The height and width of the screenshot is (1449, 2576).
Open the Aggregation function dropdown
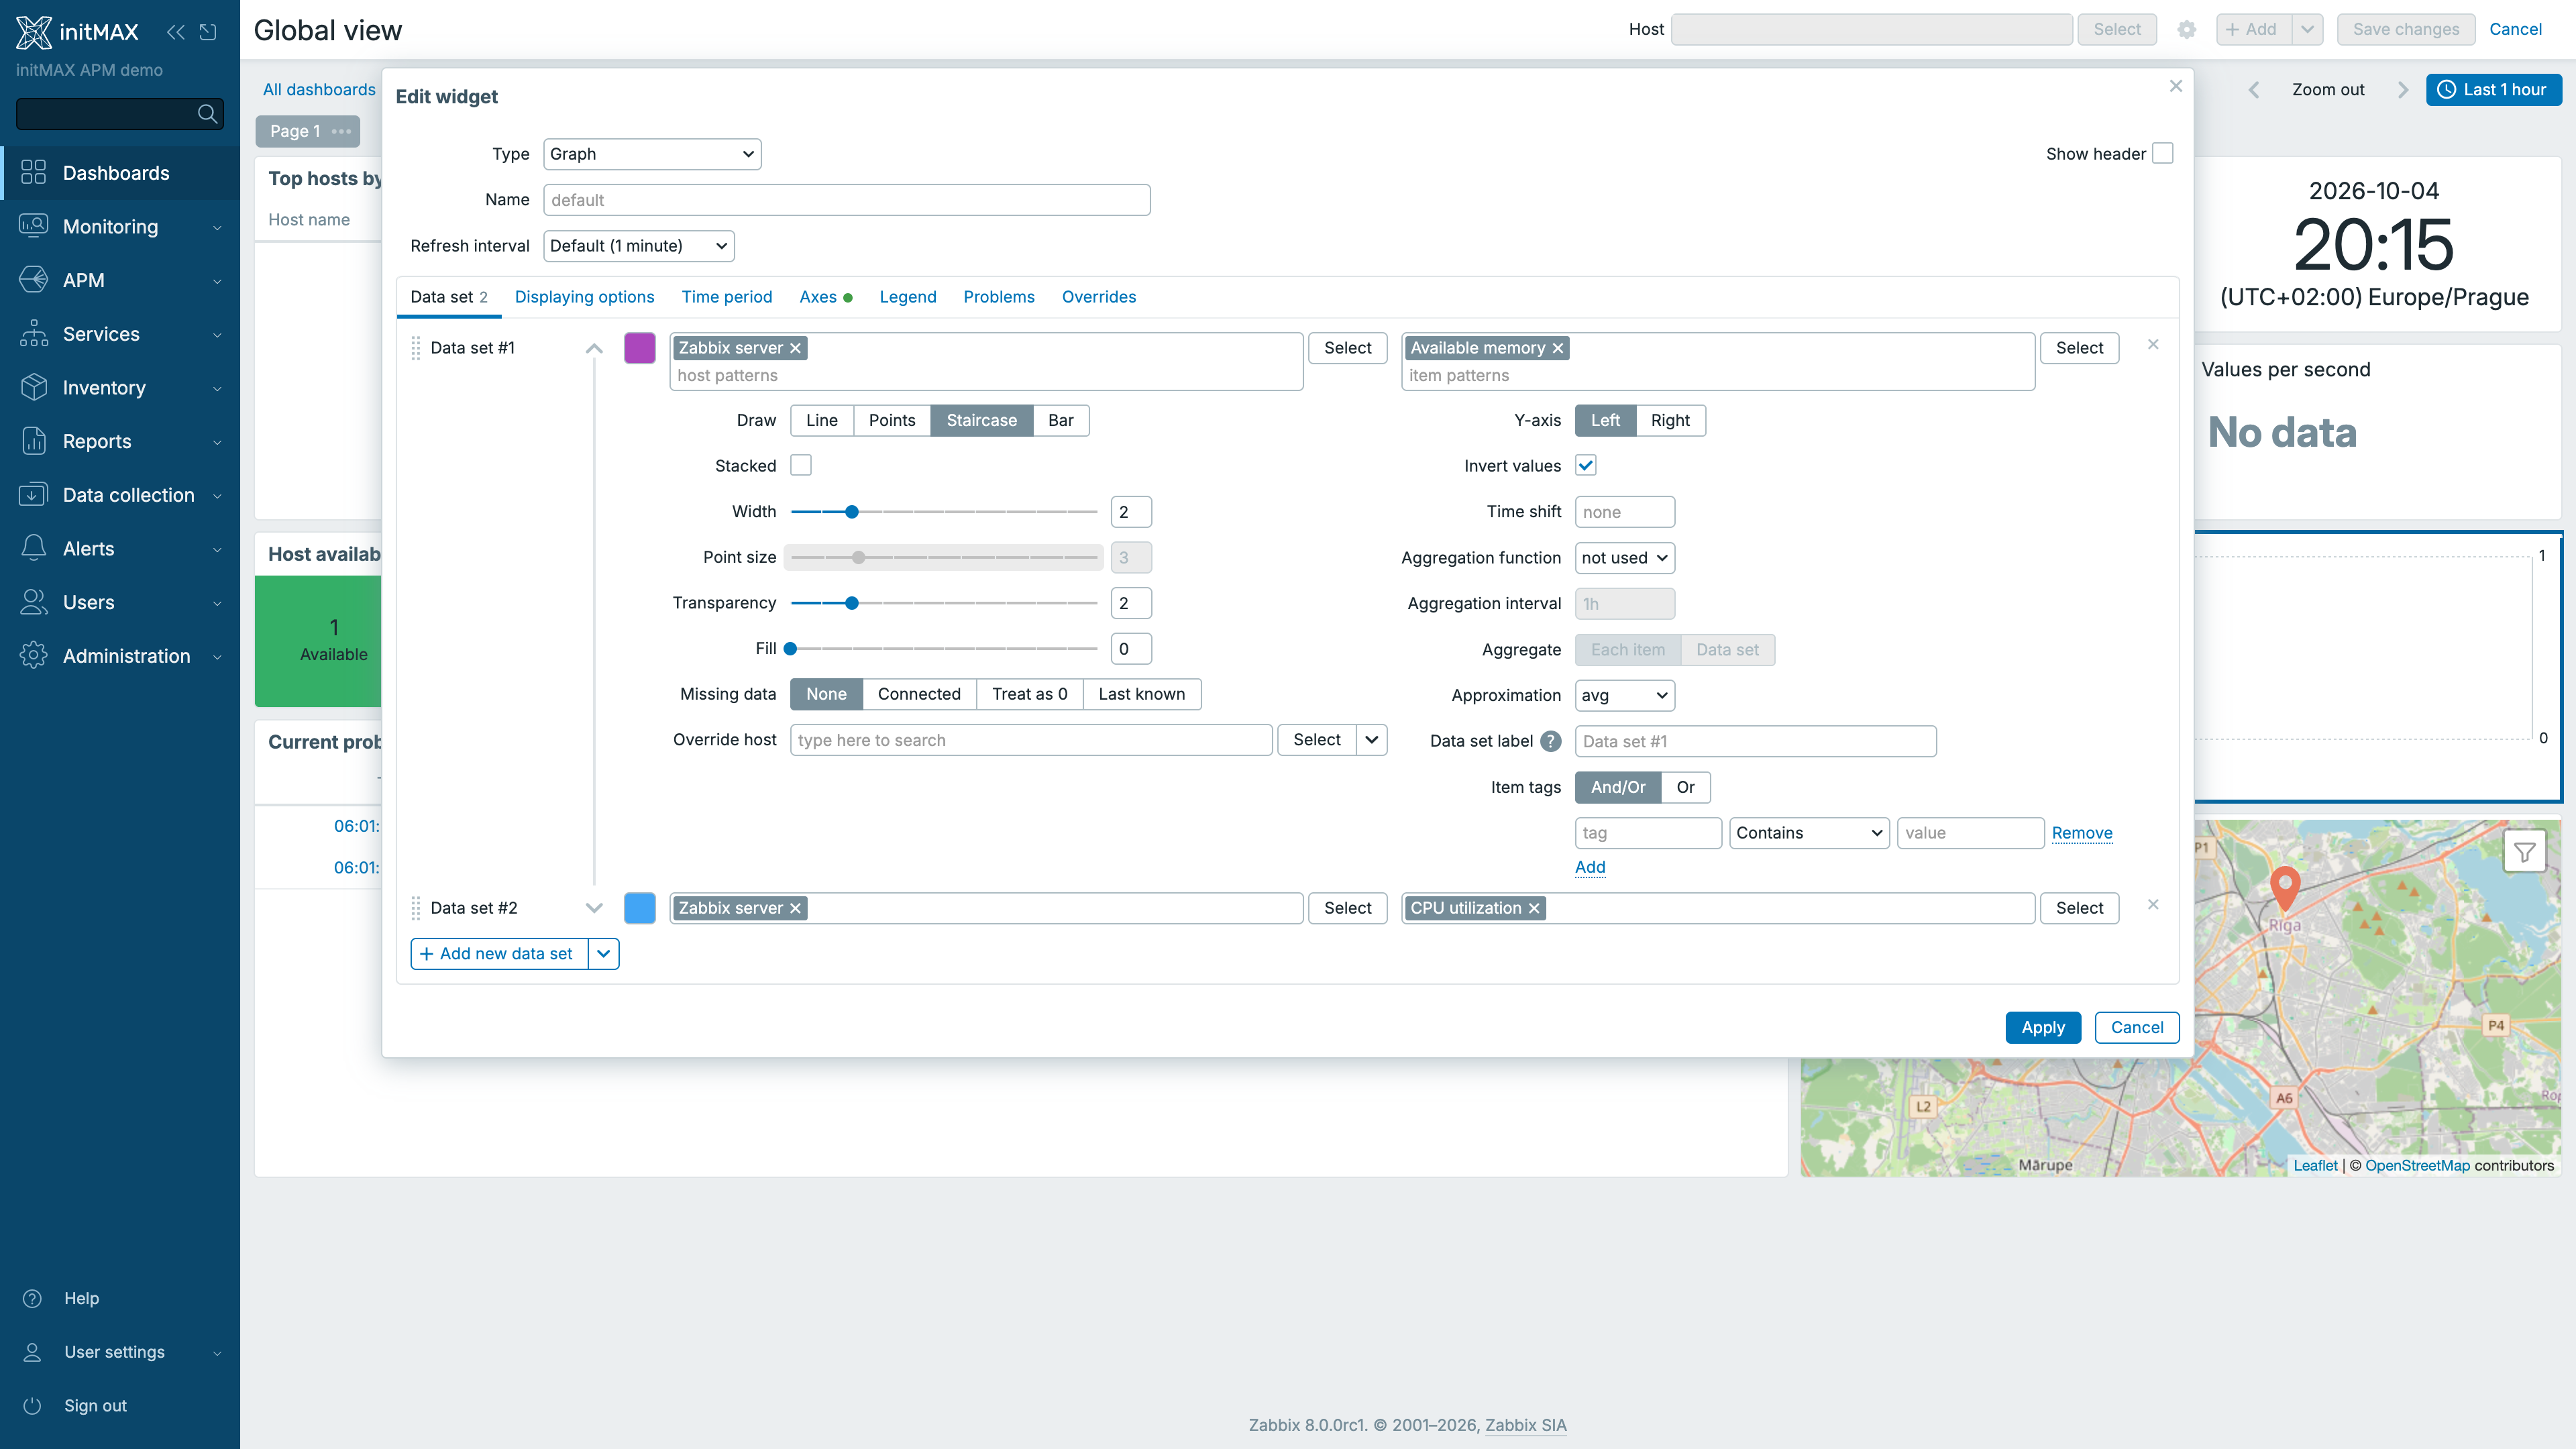(x=1624, y=558)
